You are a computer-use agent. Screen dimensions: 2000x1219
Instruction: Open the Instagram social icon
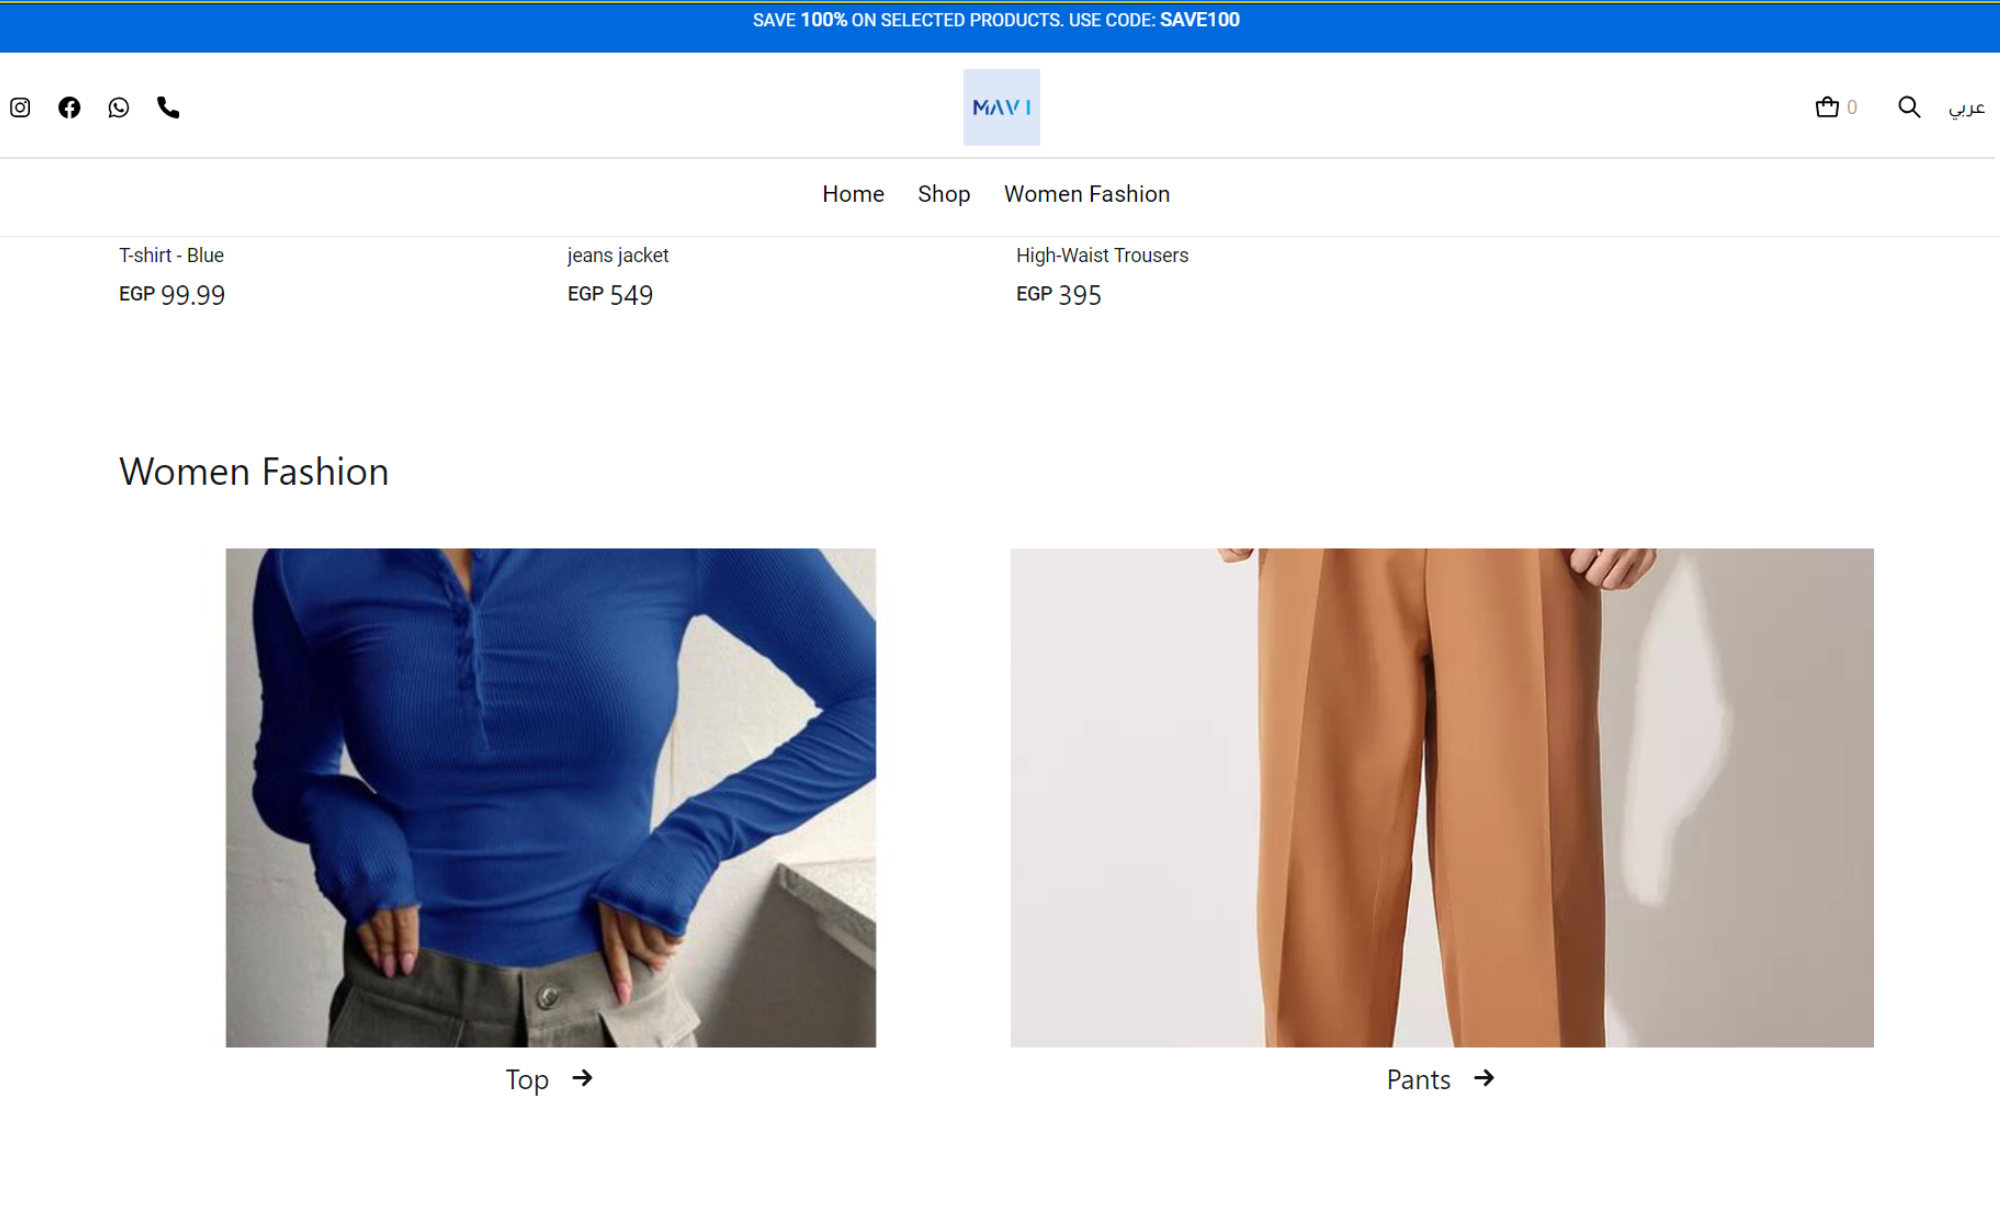click(20, 107)
